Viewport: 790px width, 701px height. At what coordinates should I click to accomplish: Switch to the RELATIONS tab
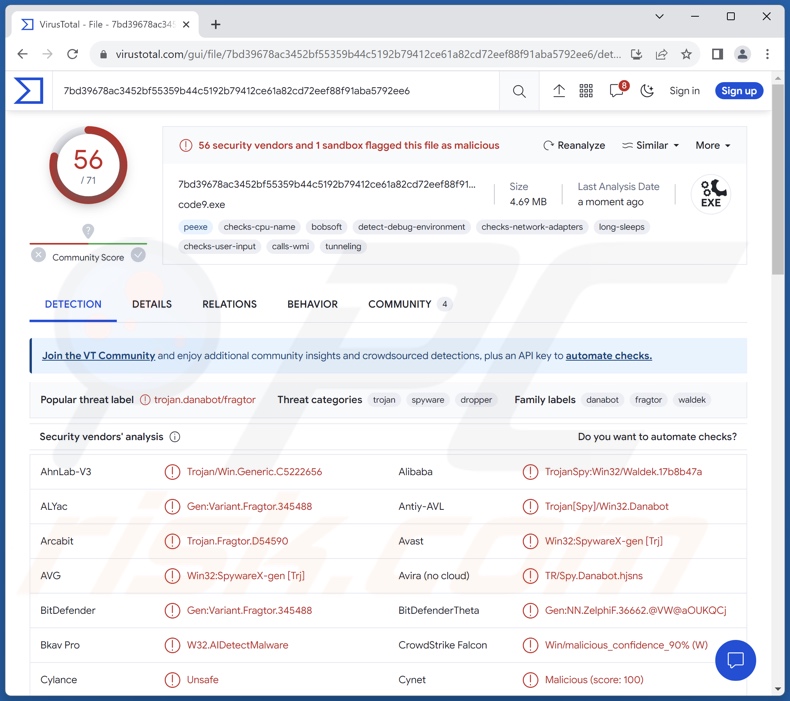click(x=229, y=304)
